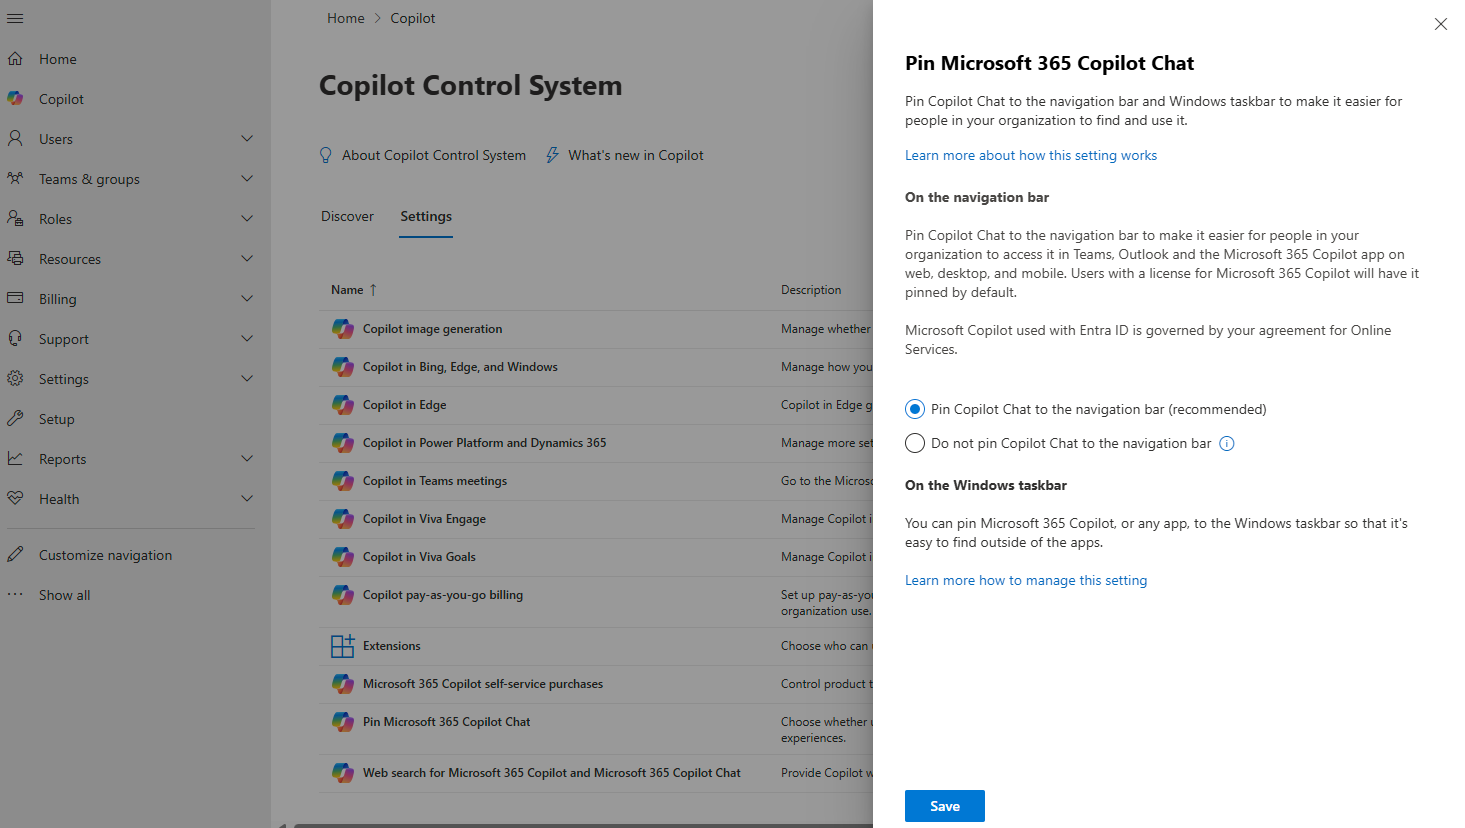Open Learn more about how this setting works
Image resolution: width=1465 pixels, height=828 pixels.
[x=1031, y=155]
